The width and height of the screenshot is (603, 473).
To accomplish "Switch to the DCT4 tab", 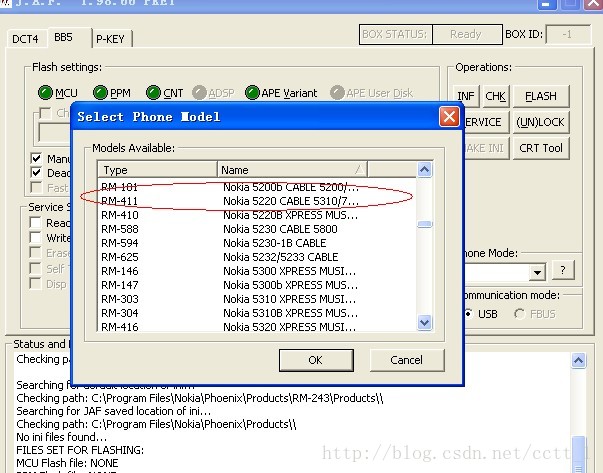I will pos(25,39).
